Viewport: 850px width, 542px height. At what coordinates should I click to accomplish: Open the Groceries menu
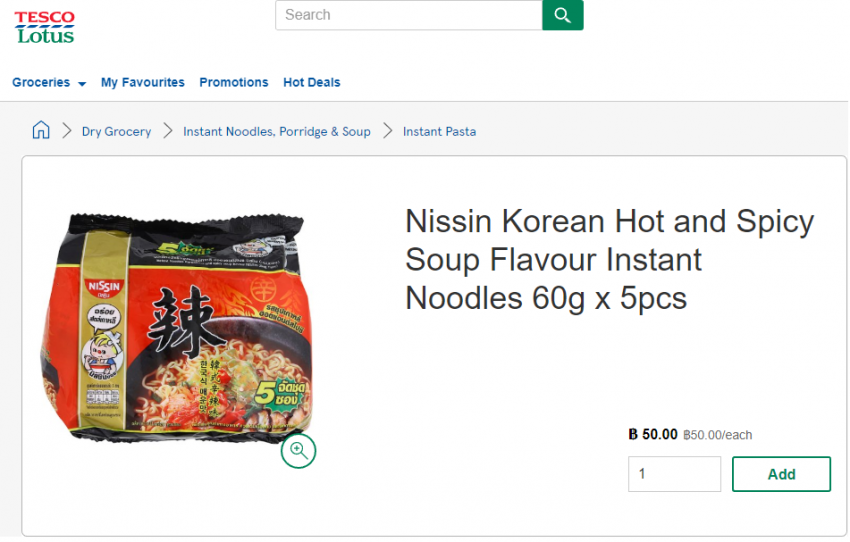(41, 83)
